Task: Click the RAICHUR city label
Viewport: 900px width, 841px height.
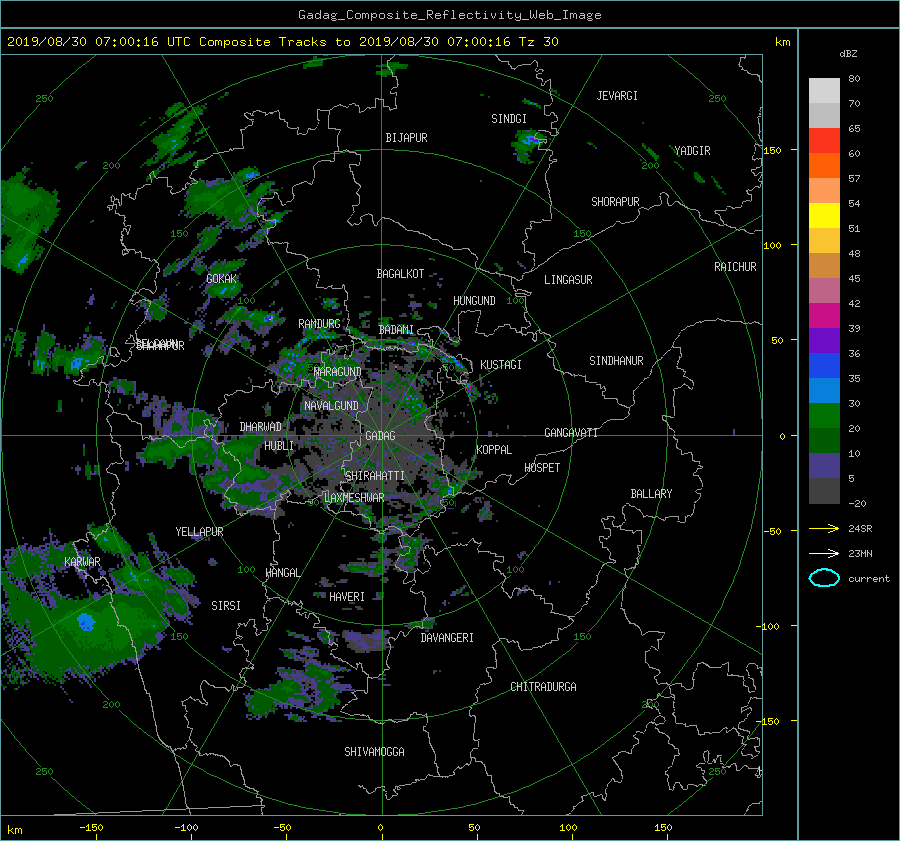Action: (735, 267)
